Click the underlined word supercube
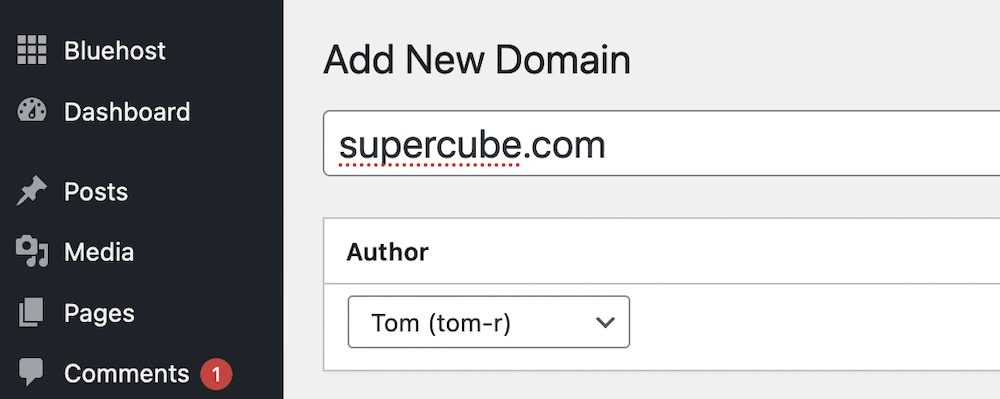This screenshot has height=399, width=1000. pyautogui.click(x=430, y=147)
